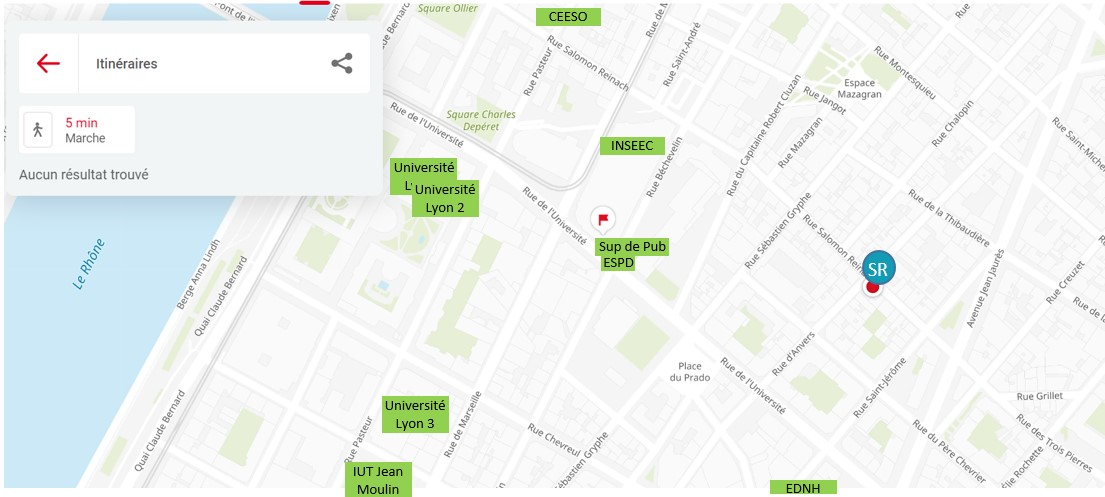
Task: Click the Square Ollier label
Action: point(447,9)
